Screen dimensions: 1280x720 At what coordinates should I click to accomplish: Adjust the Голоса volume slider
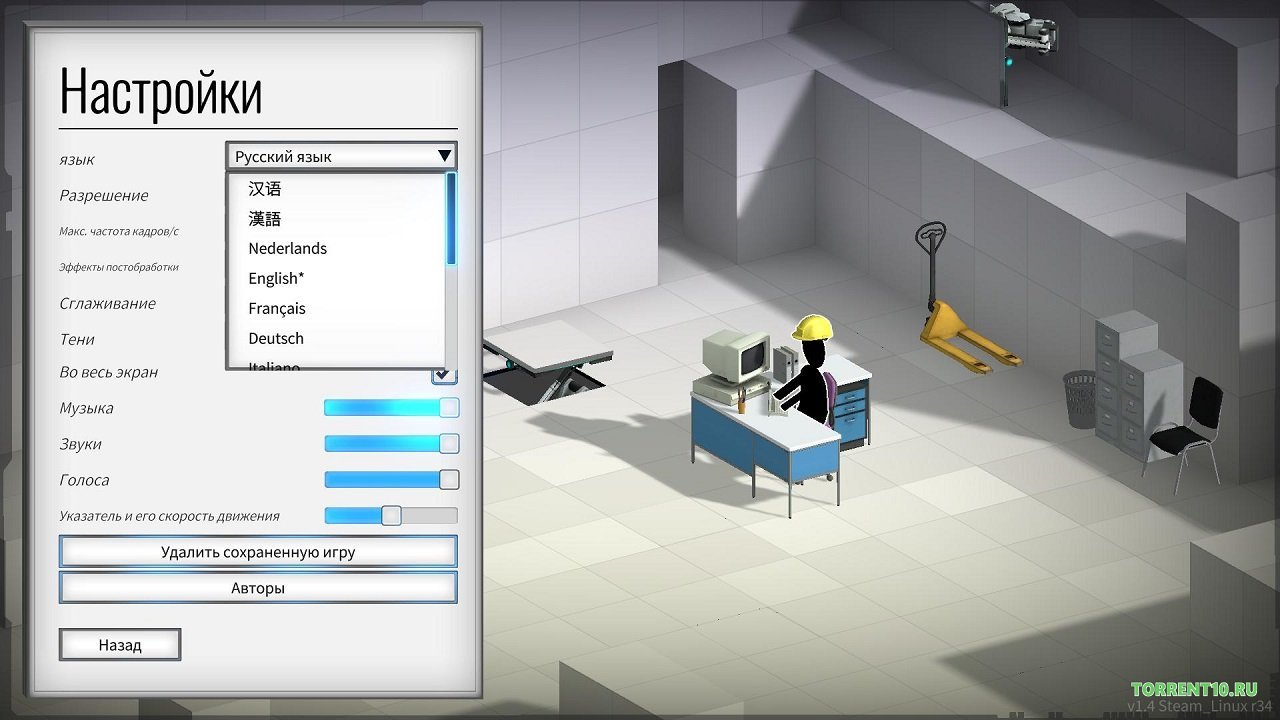390,480
